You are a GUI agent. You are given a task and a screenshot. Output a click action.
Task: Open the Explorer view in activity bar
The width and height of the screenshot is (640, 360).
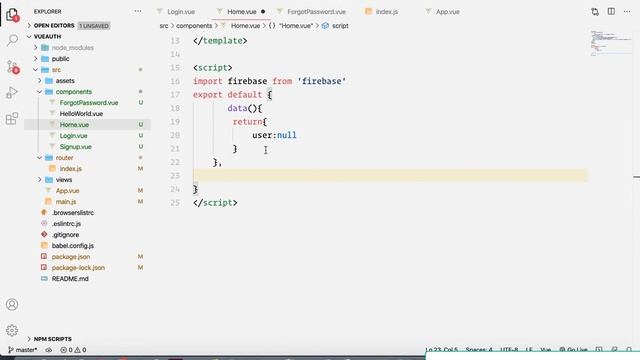12,15
